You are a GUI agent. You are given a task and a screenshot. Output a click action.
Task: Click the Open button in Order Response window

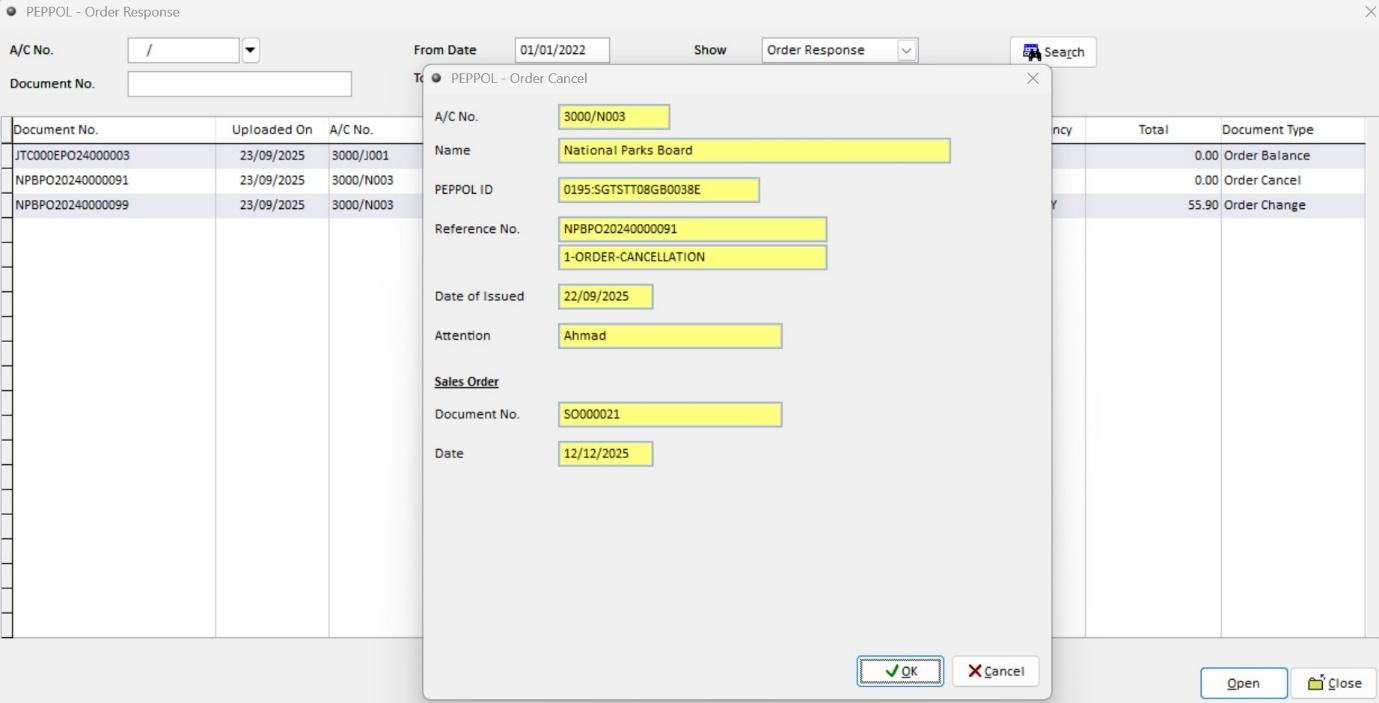(x=1243, y=683)
